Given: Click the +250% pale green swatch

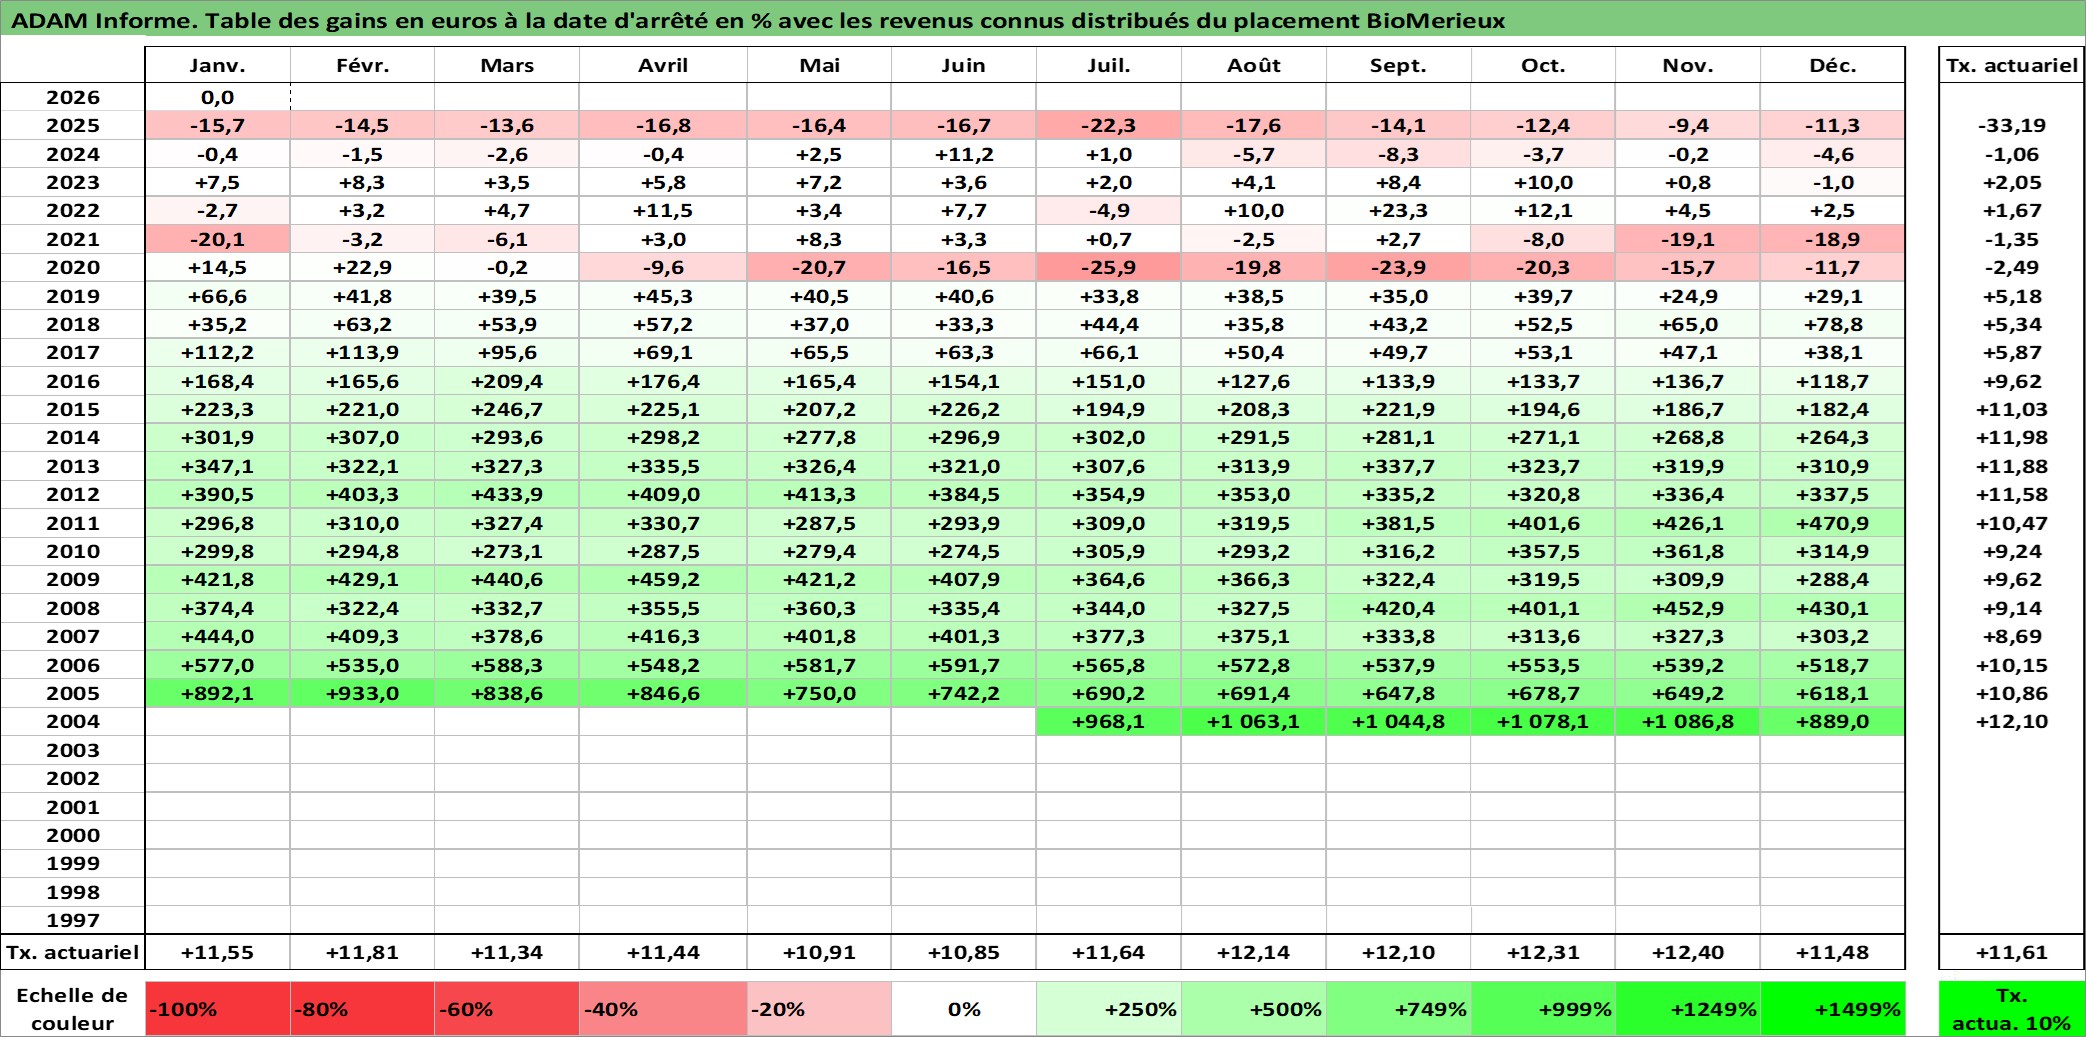Looking at the screenshot, I should point(1109,1008).
